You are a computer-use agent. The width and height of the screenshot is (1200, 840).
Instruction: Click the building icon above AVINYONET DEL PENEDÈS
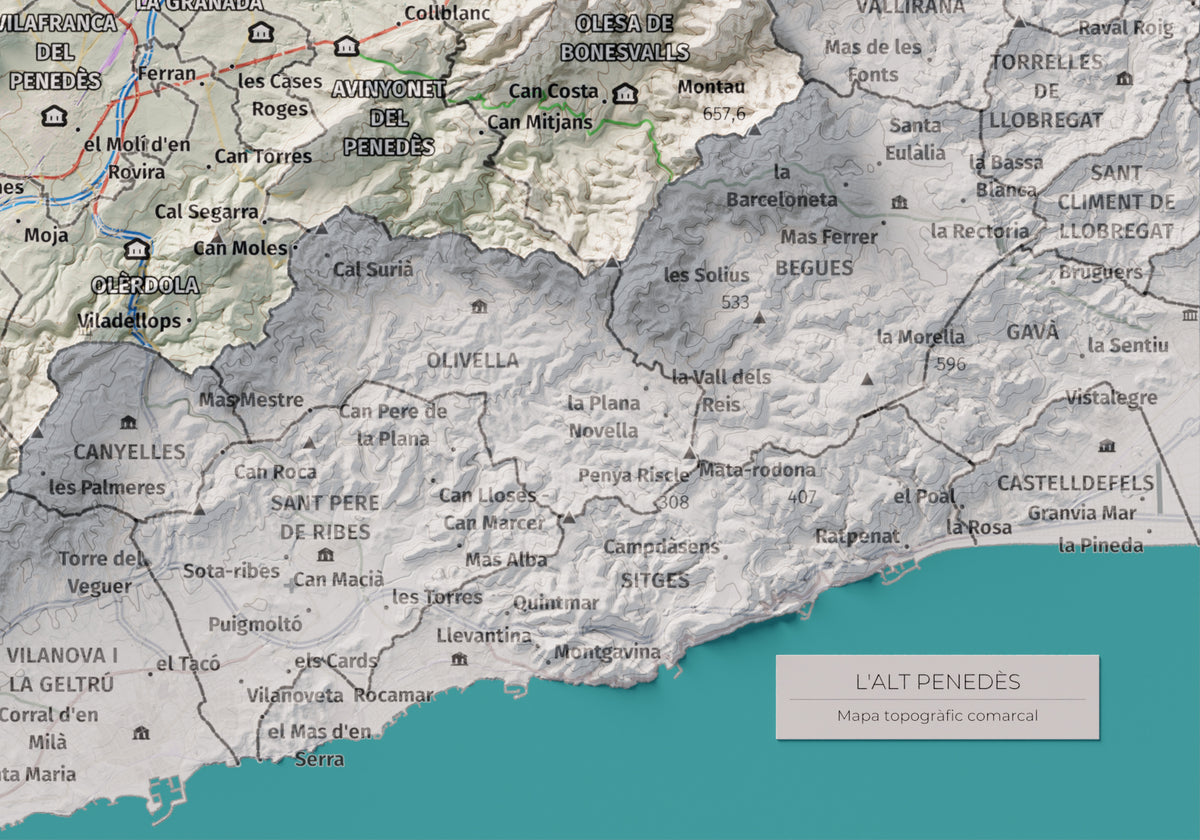pyautogui.click(x=346, y=46)
